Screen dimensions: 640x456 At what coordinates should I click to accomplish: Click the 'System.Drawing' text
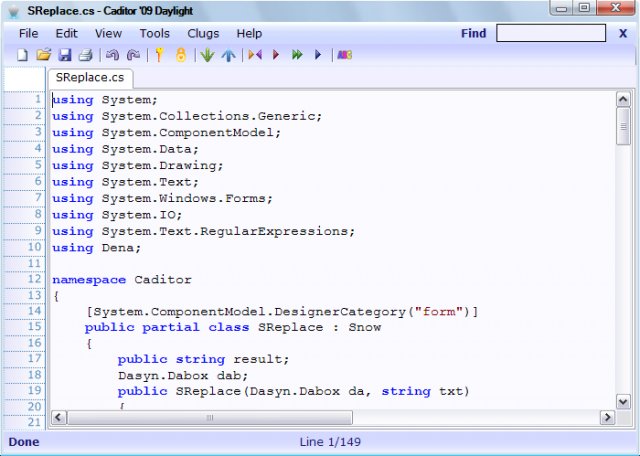(159, 165)
